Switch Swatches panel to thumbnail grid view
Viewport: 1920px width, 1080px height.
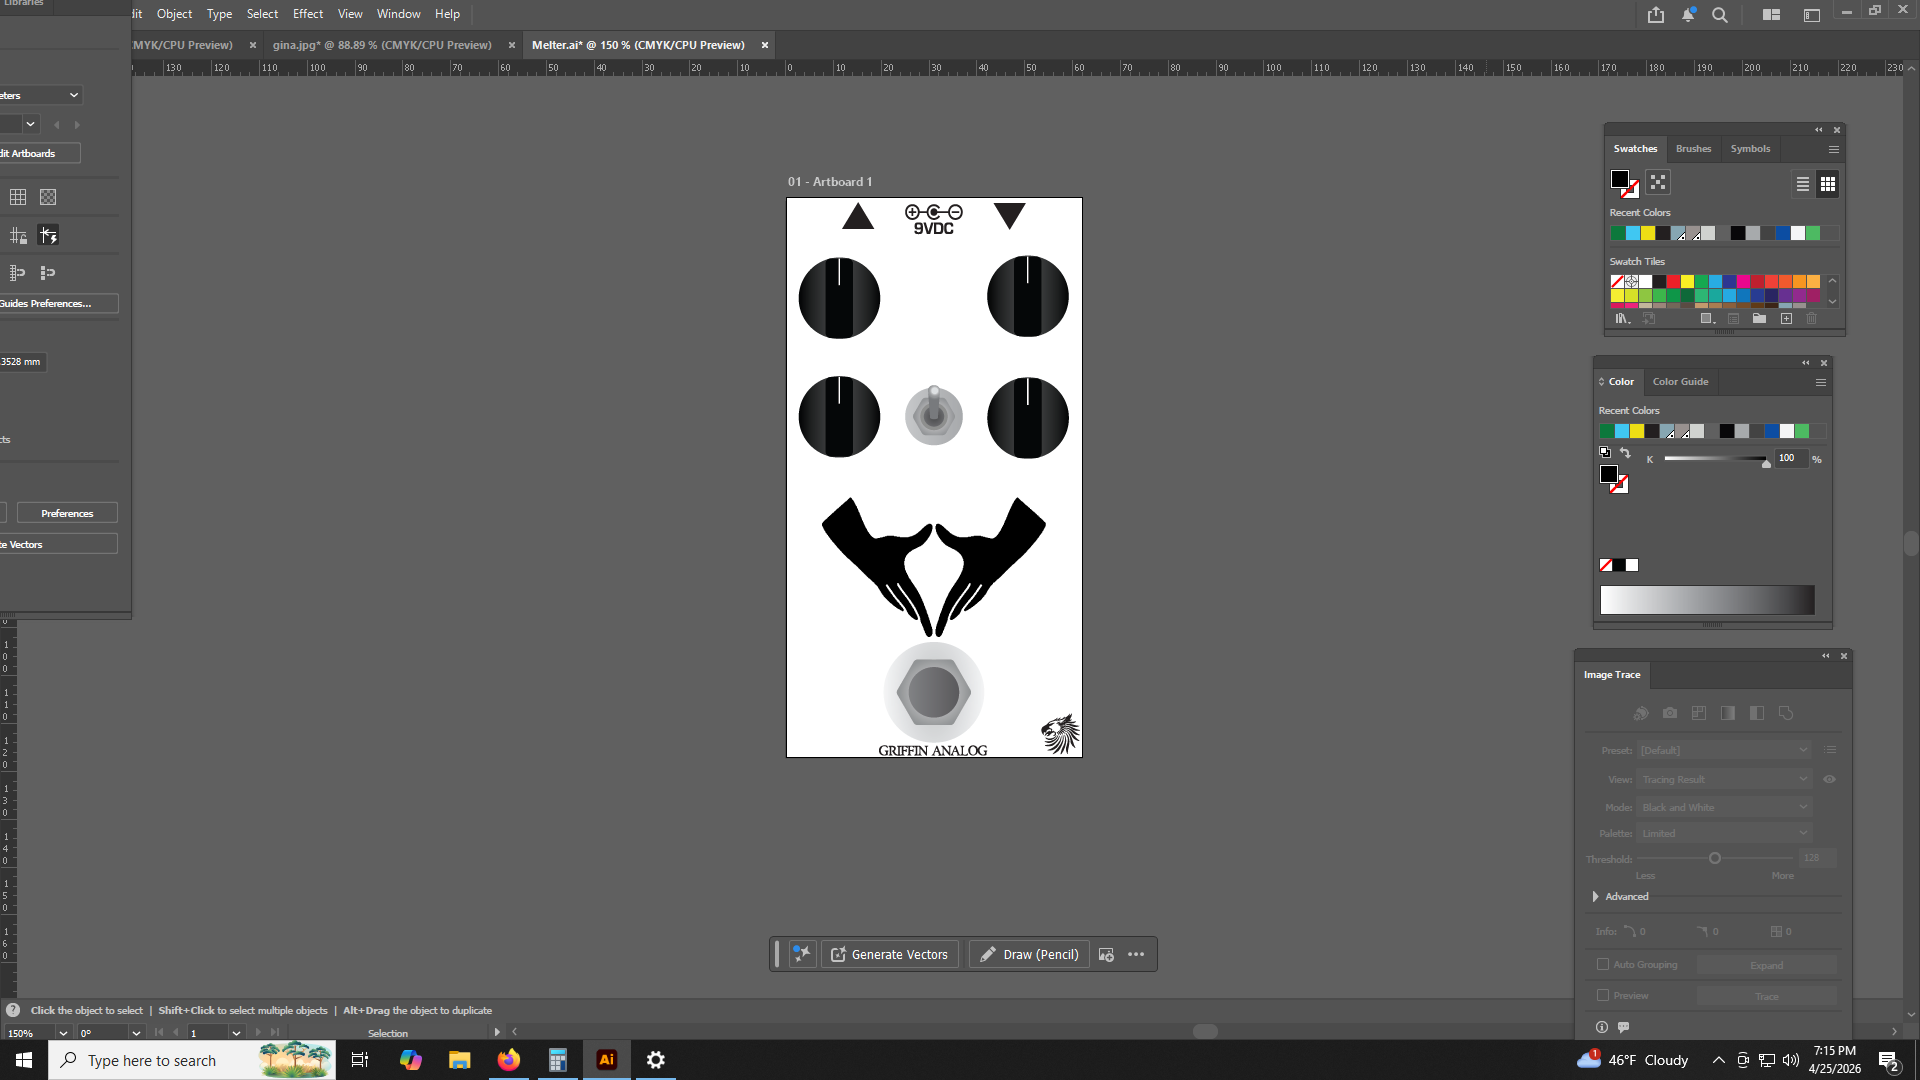point(1828,184)
